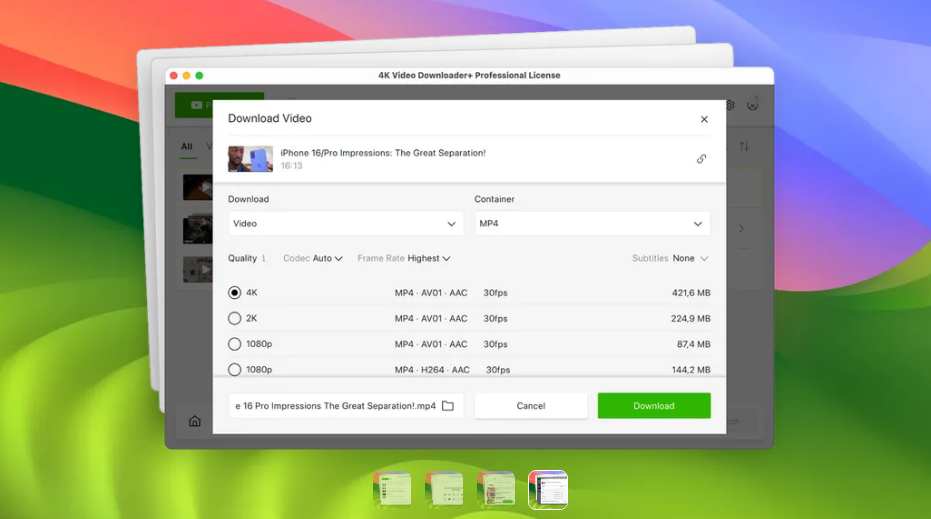931x519 pixels.
Task: Copy the video link with the chain icon
Action: 701,159
